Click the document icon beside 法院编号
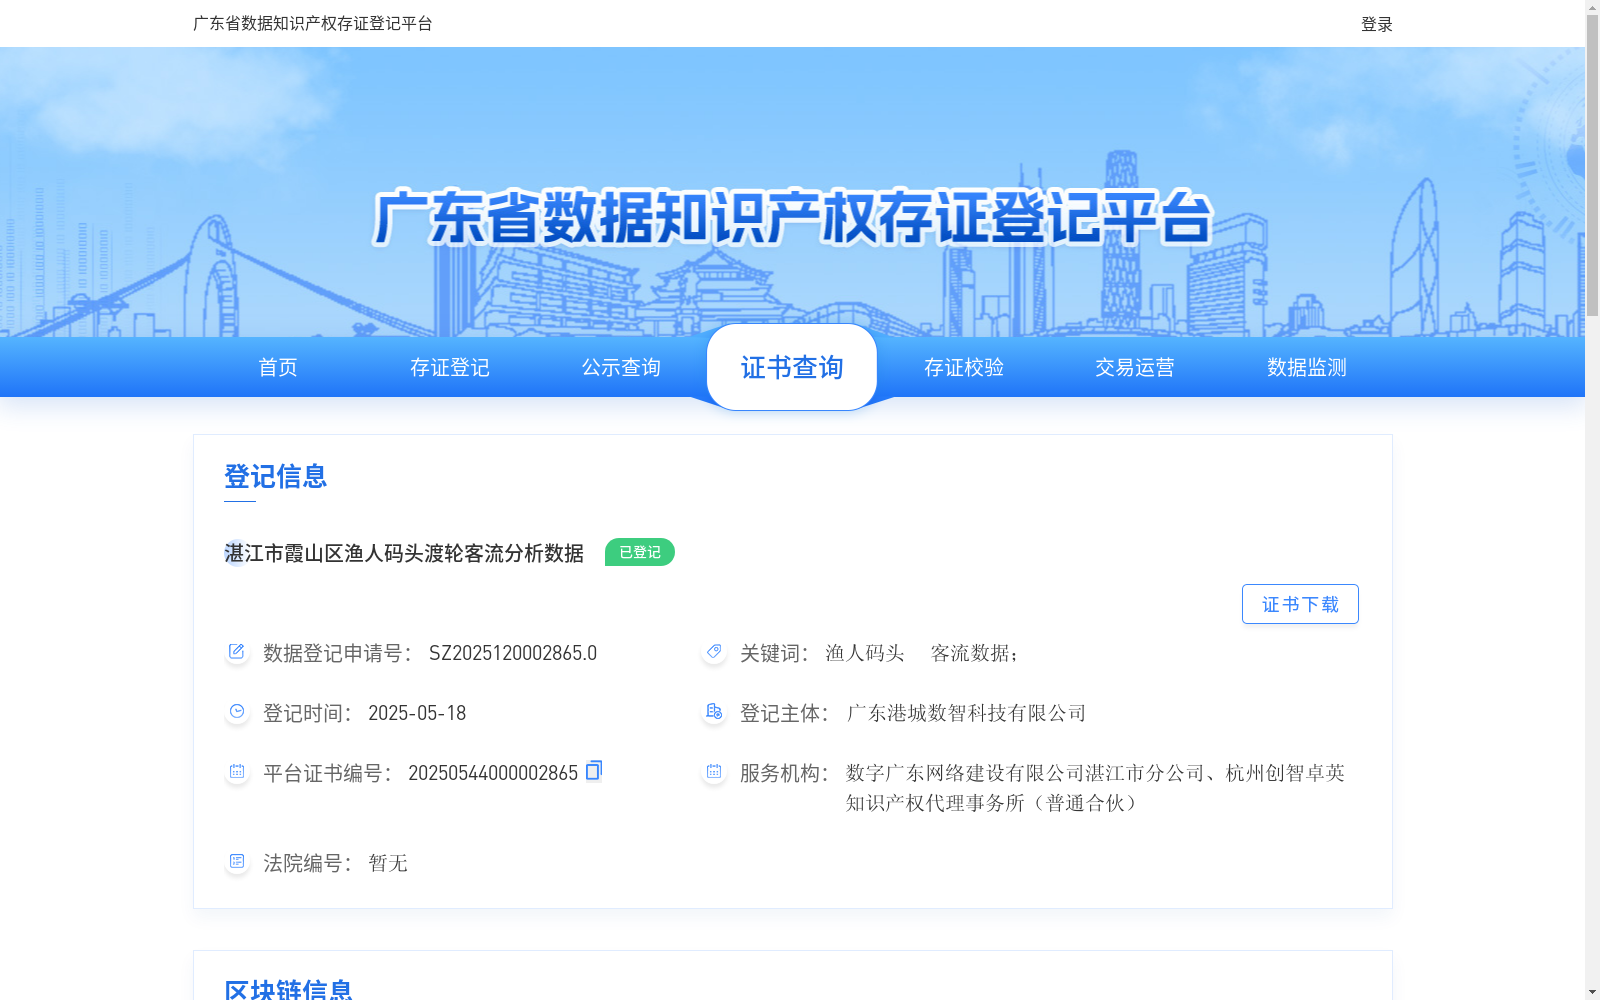 coord(237,862)
